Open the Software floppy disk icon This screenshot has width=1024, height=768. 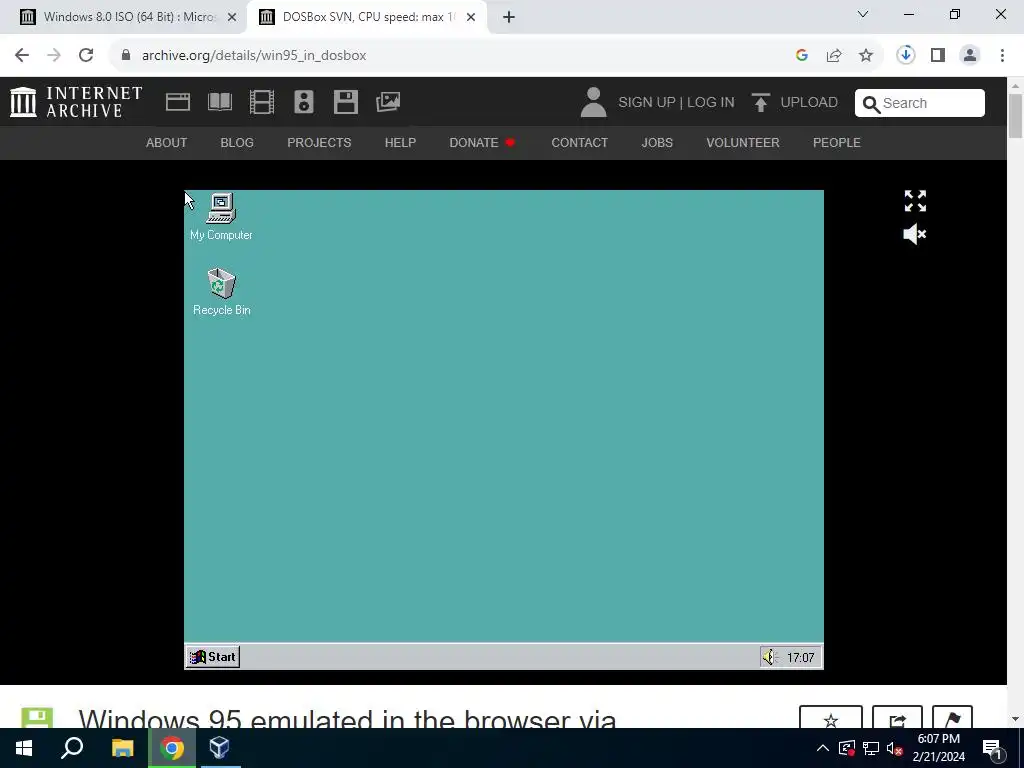pos(345,102)
